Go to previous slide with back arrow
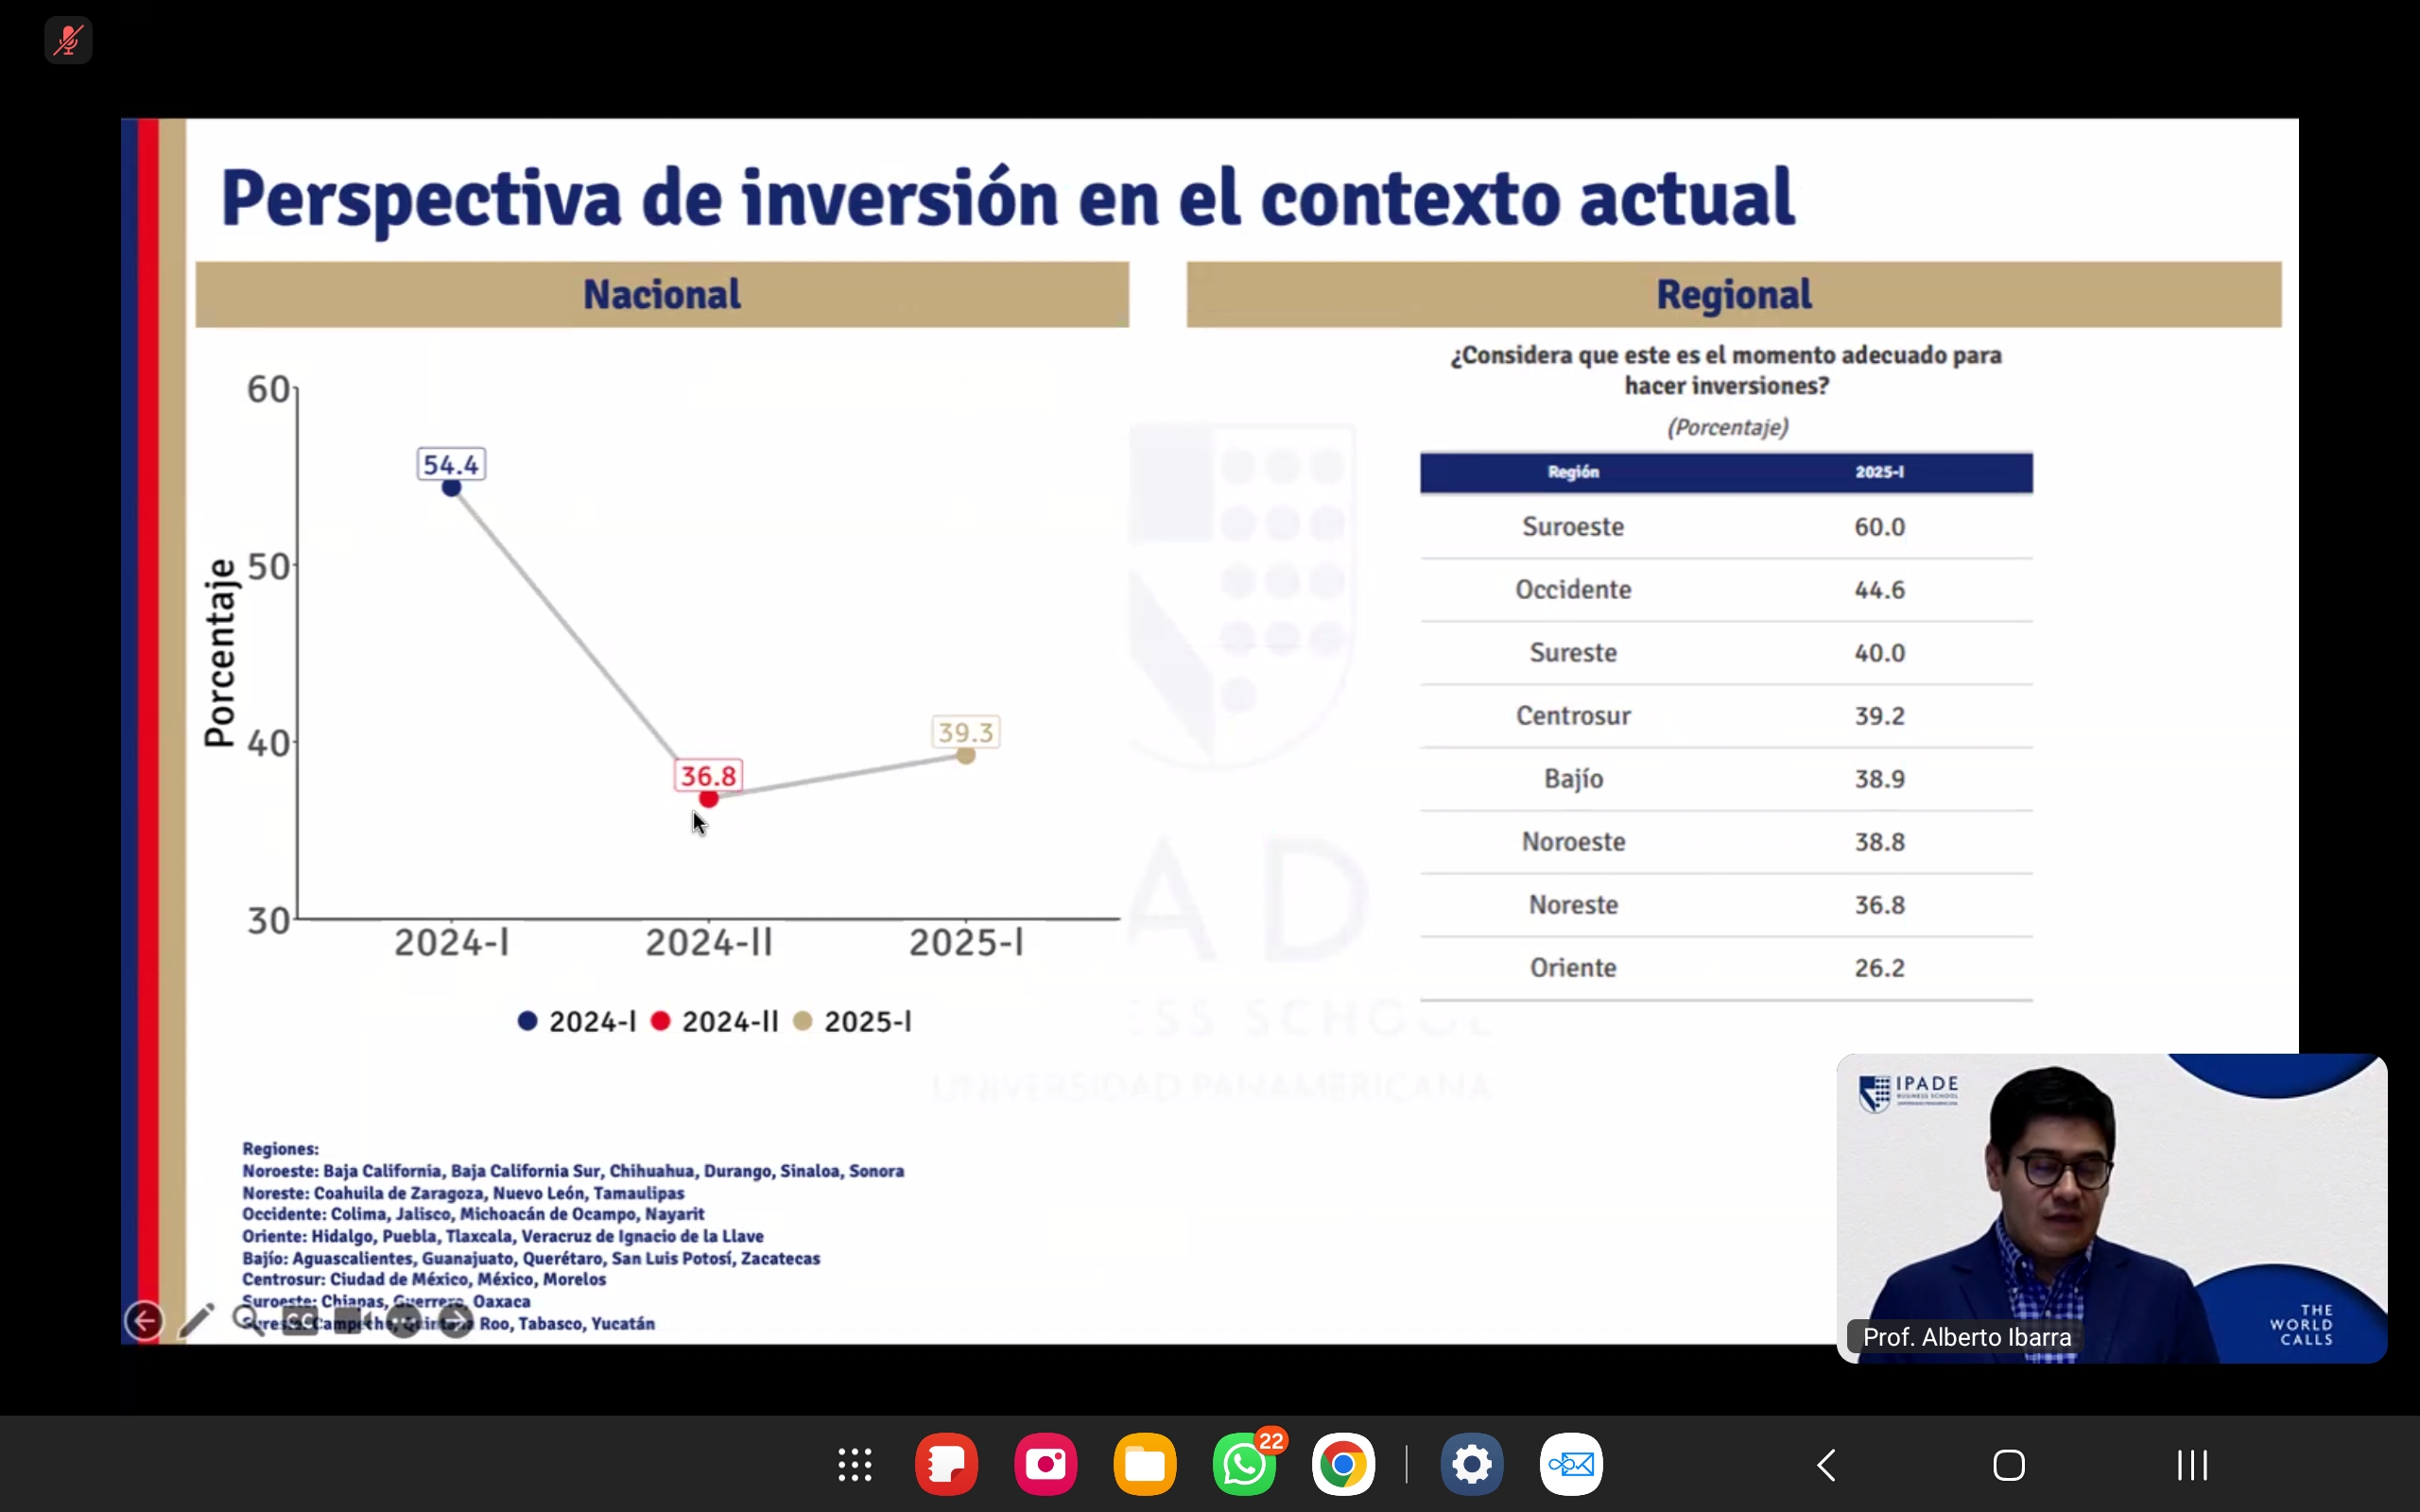The image size is (2420, 1512). [144, 1321]
